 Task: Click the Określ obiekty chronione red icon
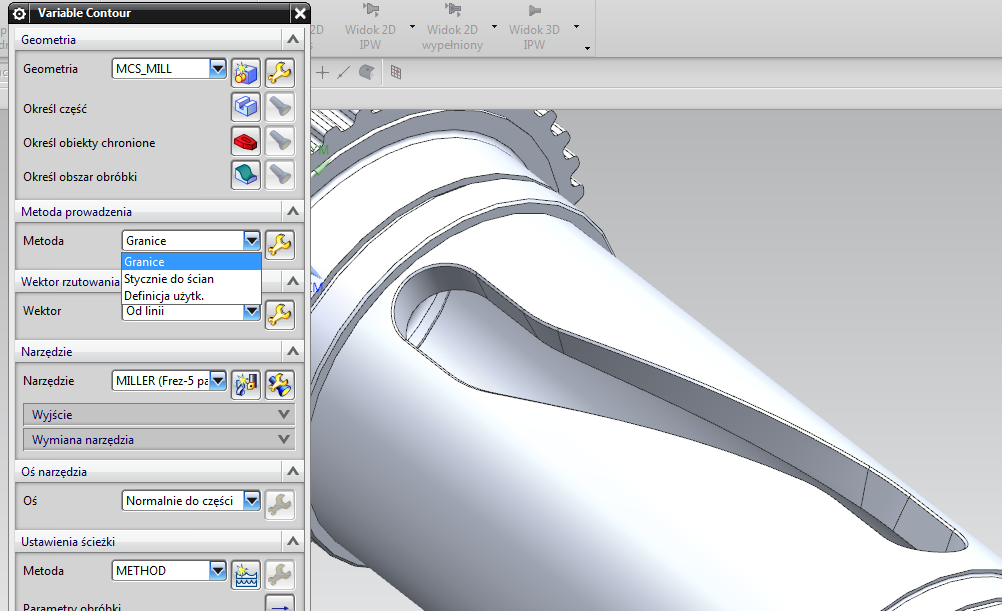(x=246, y=141)
